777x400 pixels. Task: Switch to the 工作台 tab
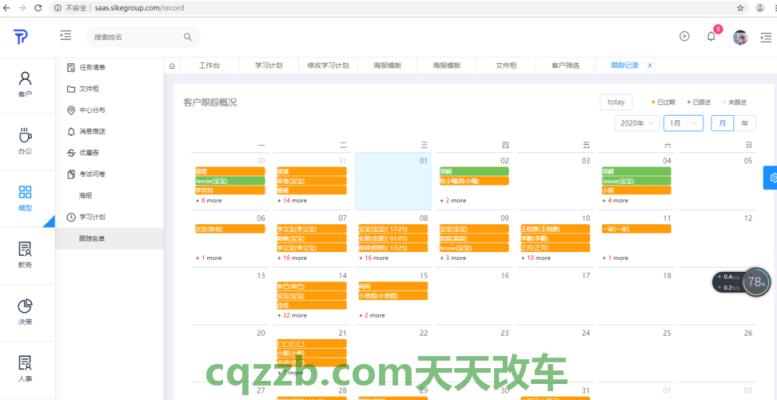tap(209, 65)
